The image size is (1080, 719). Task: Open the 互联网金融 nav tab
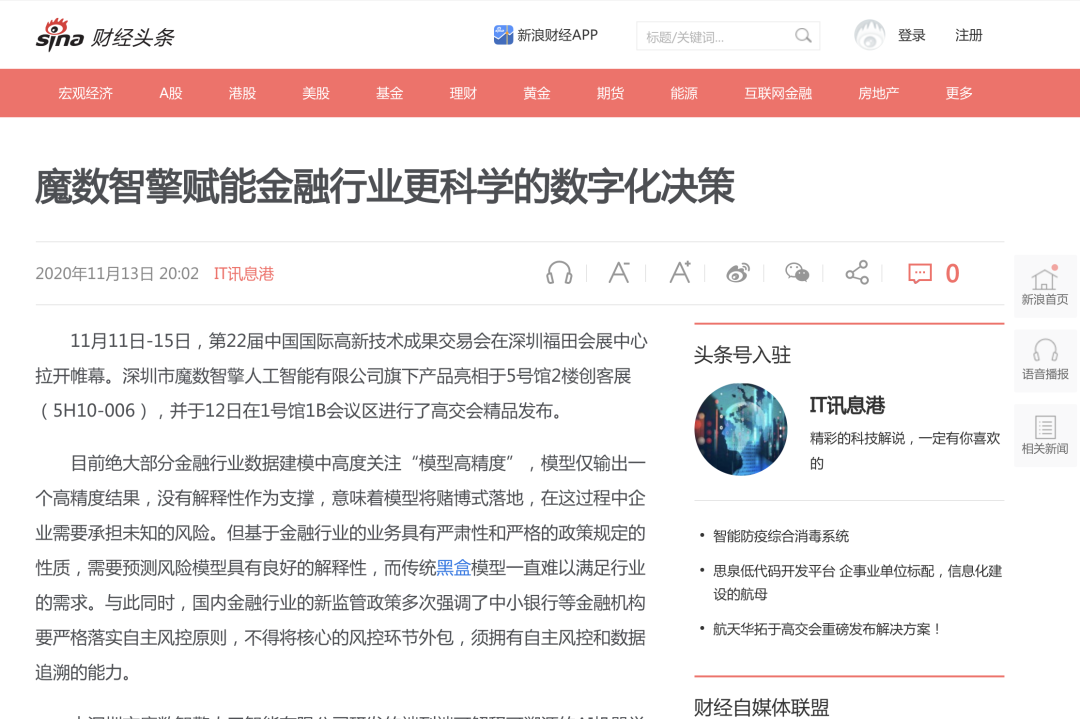pyautogui.click(x=778, y=93)
